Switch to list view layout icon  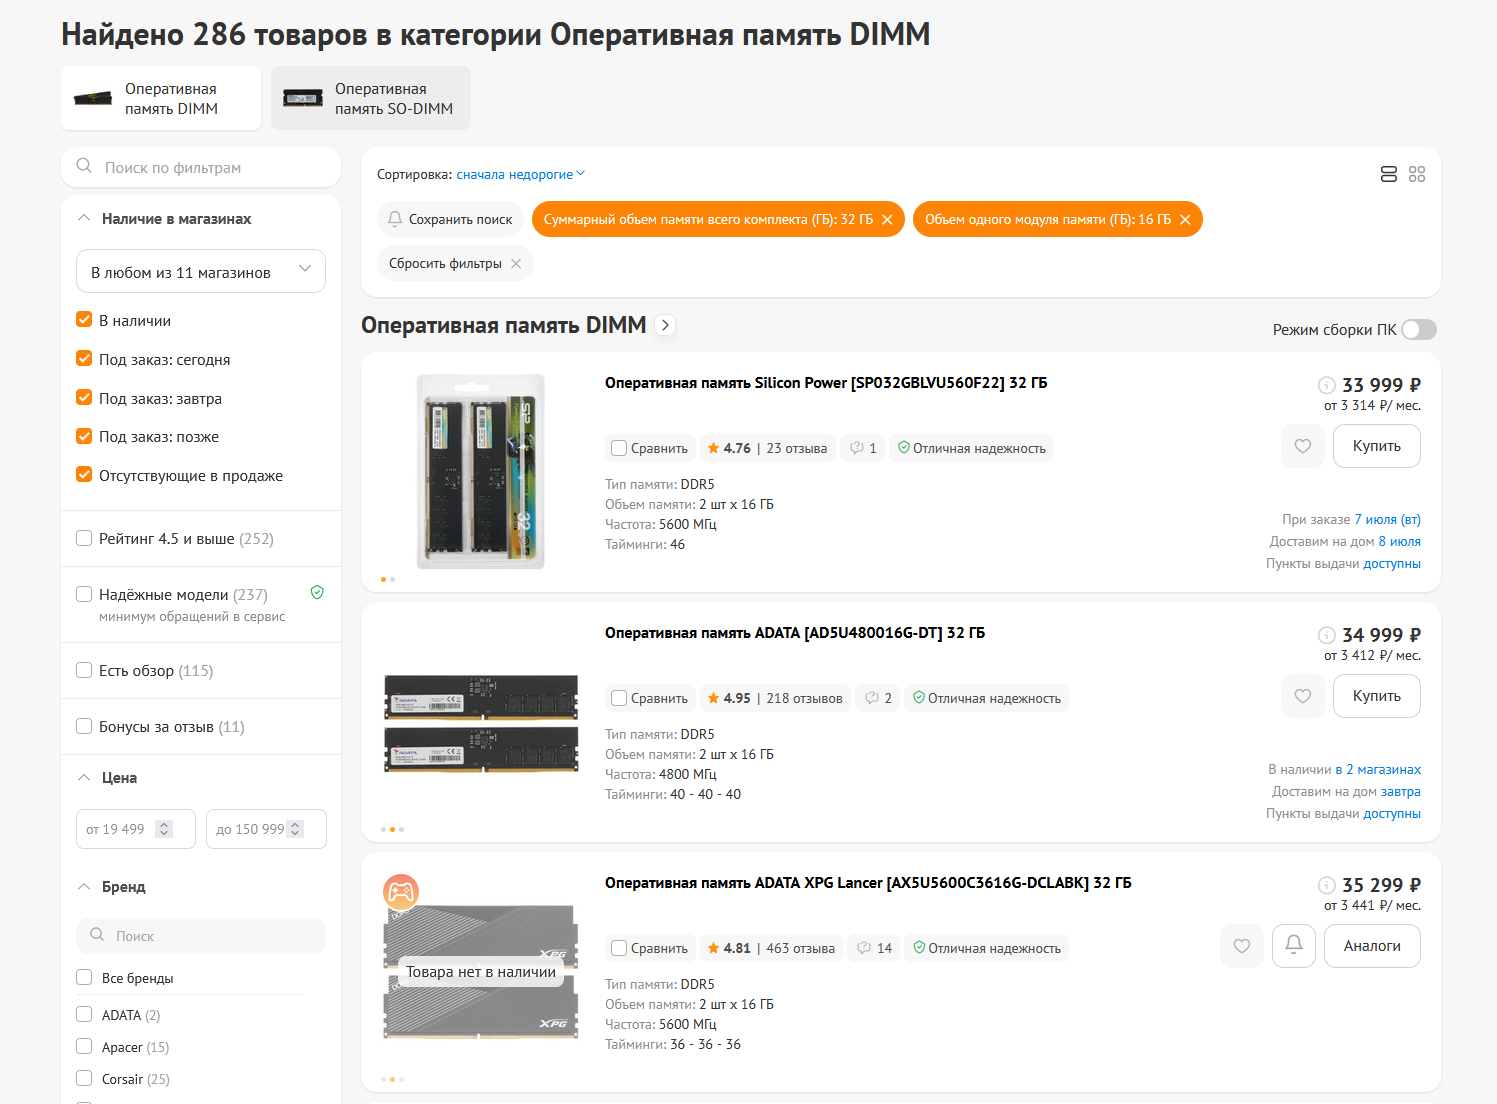(x=1388, y=174)
